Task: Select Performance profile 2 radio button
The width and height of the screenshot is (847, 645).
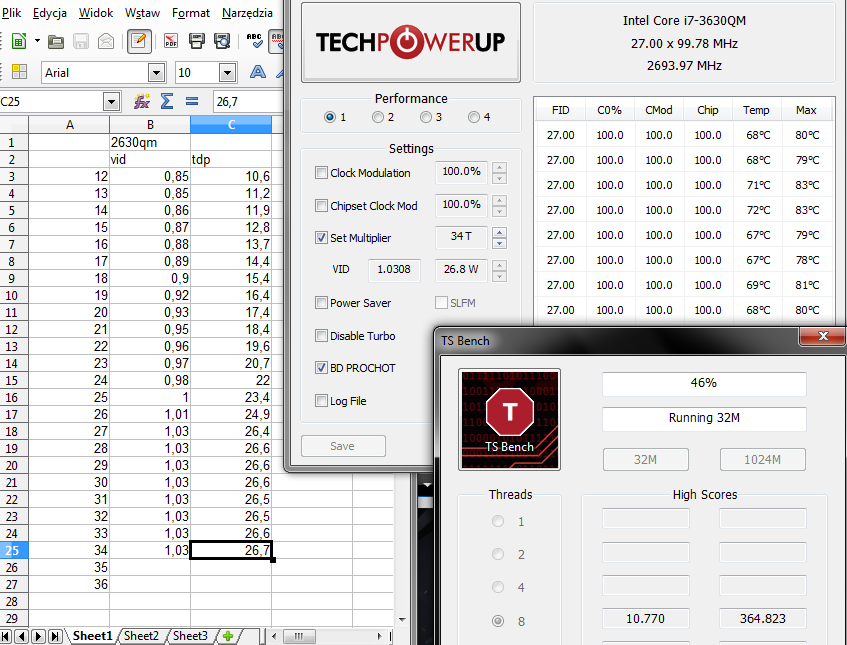Action: point(378,117)
